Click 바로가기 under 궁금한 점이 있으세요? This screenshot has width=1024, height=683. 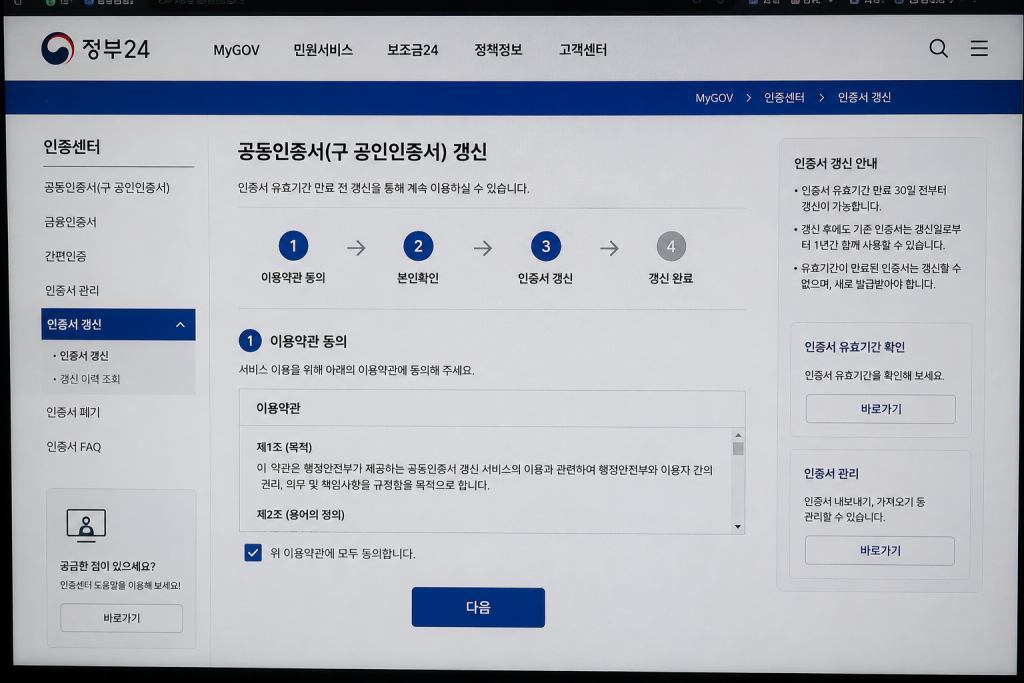tap(121, 618)
